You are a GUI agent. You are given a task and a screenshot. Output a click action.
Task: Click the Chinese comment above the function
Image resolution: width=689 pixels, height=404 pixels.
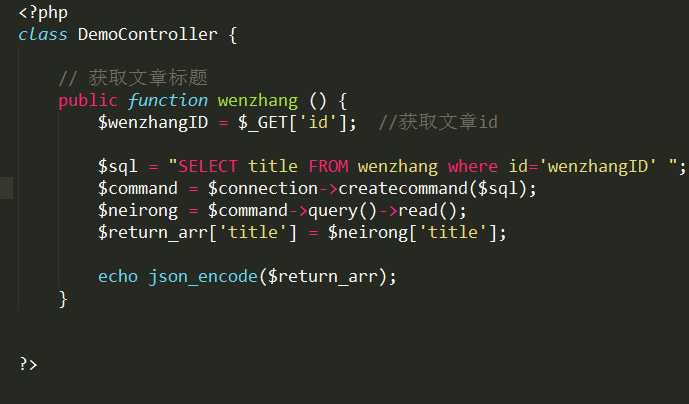click(133, 78)
